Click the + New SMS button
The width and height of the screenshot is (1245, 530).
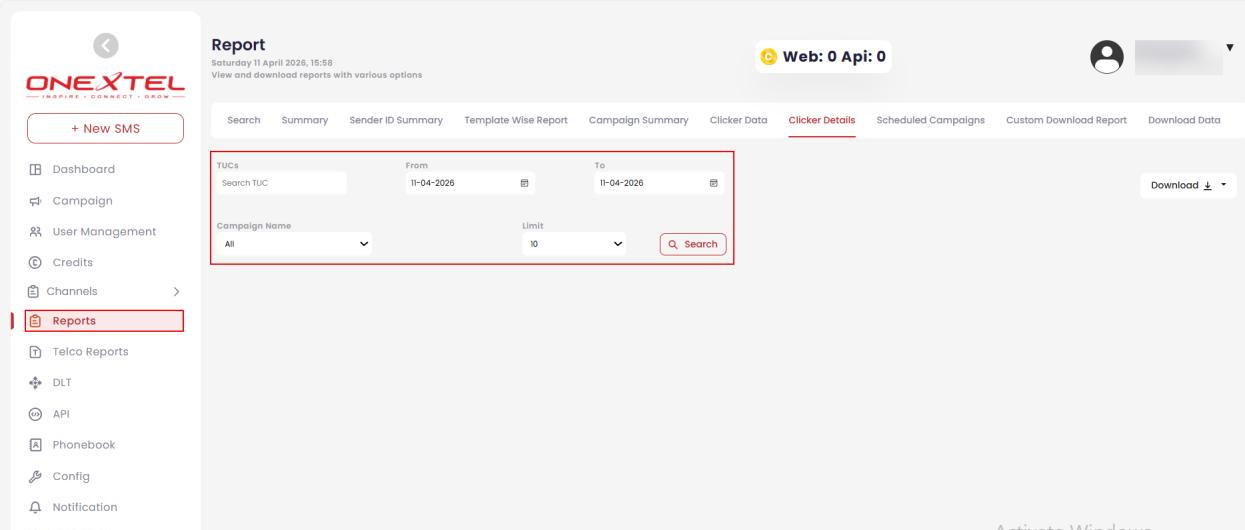[x=105, y=129]
